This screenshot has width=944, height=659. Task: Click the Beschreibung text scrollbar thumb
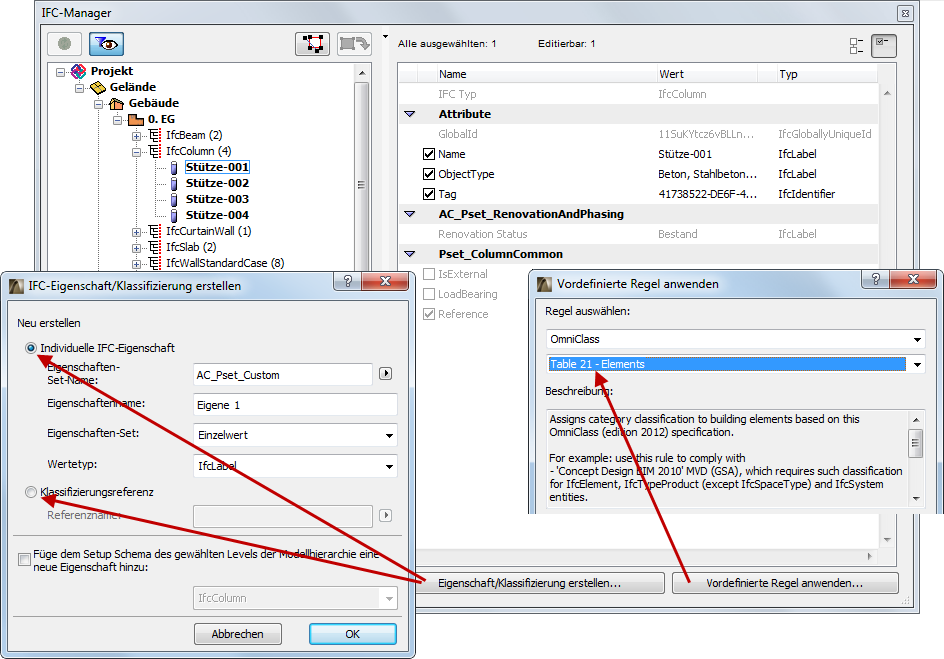pyautogui.click(x=916, y=444)
